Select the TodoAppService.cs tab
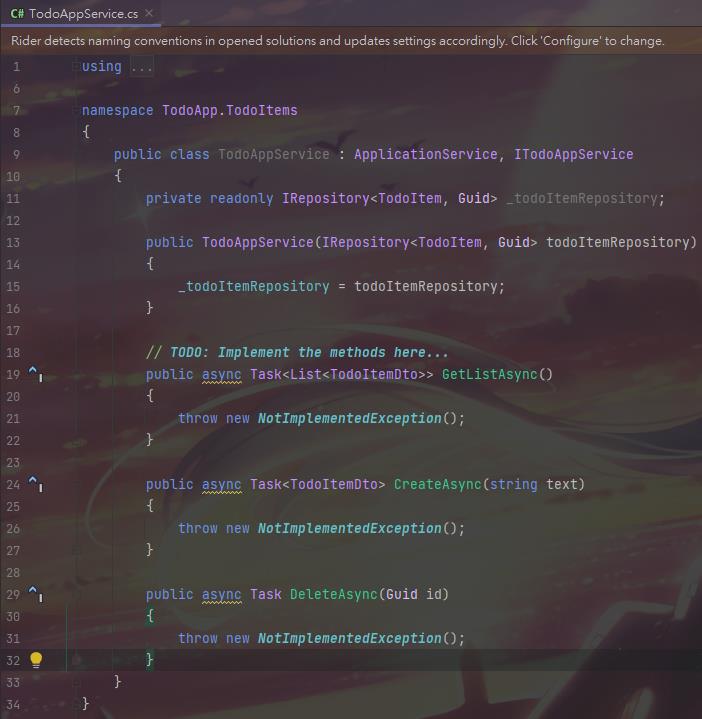 point(84,14)
